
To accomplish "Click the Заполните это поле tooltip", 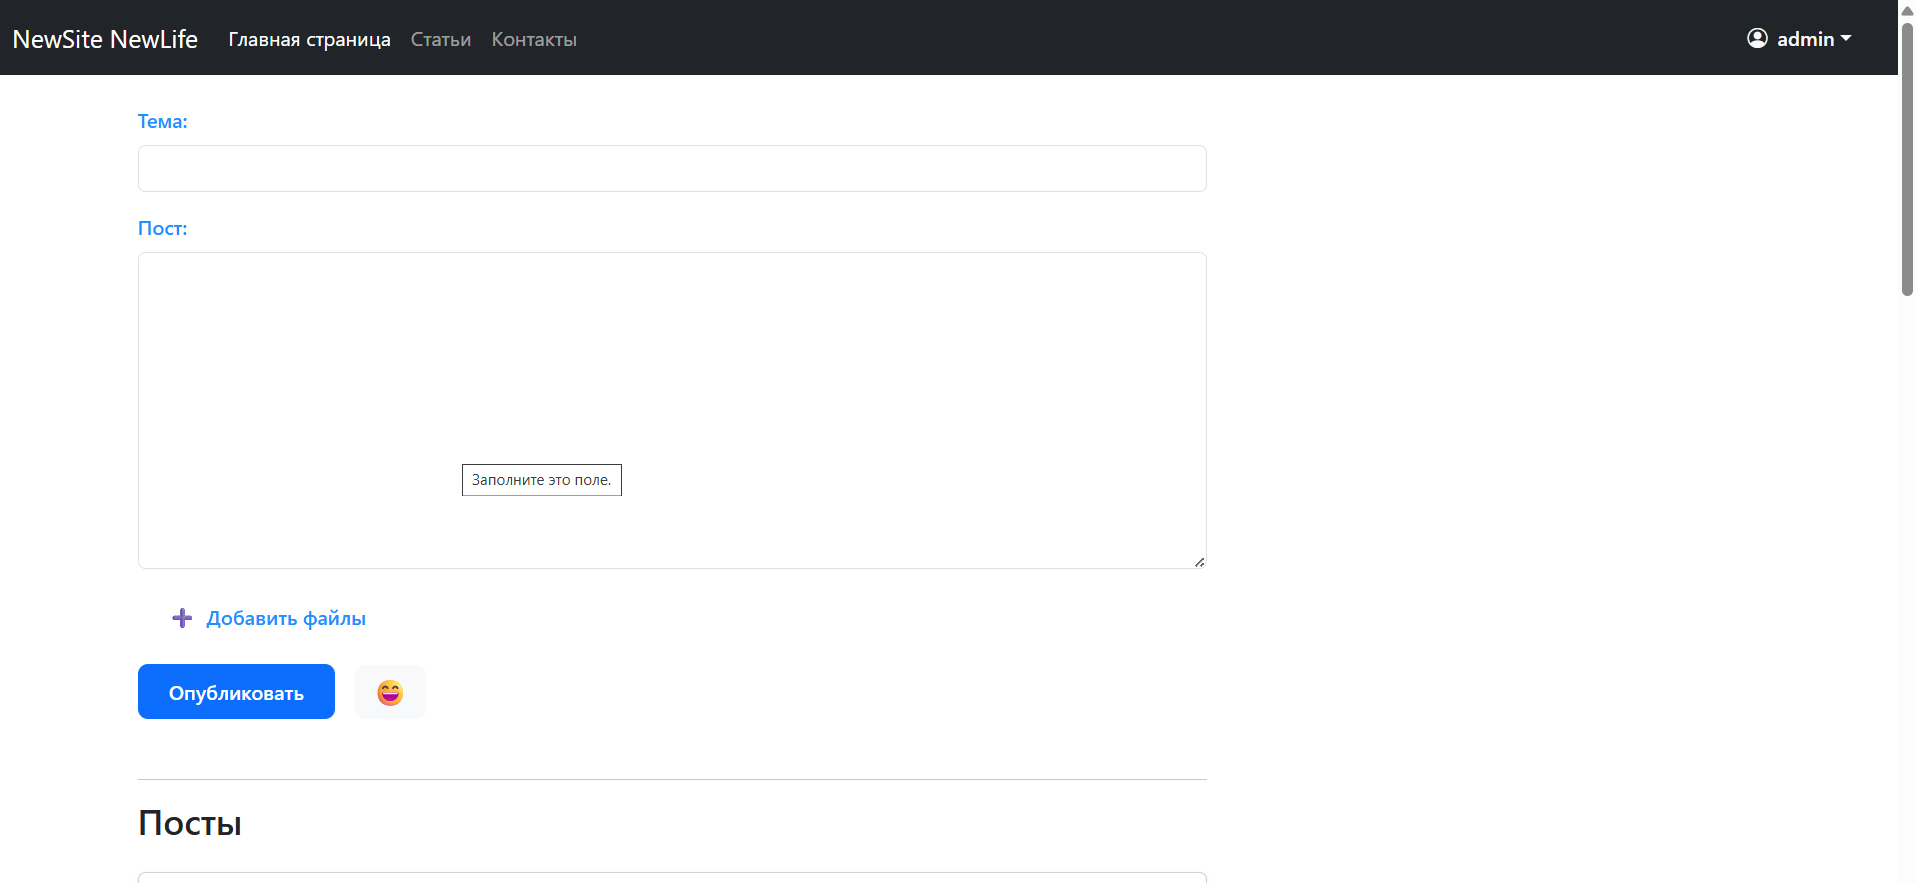I will click(x=542, y=480).
